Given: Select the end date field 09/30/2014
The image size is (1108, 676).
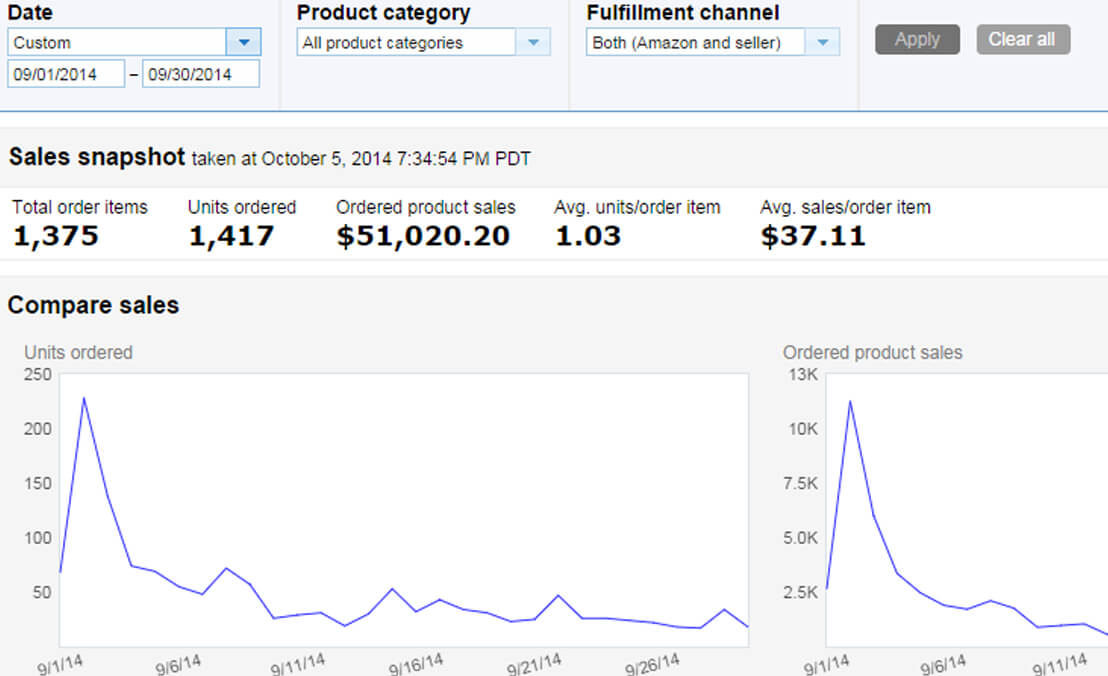Looking at the screenshot, I should point(201,74).
